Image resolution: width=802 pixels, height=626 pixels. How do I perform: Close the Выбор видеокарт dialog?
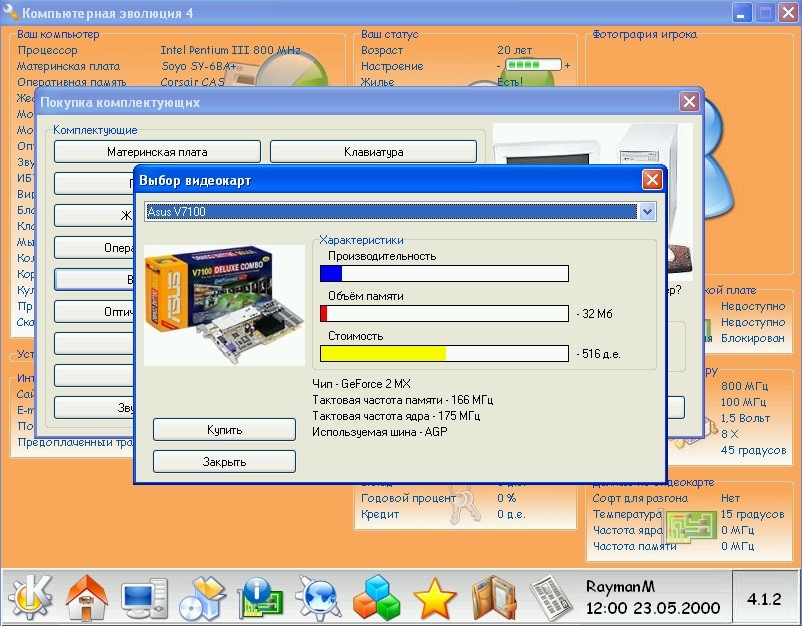pos(652,180)
